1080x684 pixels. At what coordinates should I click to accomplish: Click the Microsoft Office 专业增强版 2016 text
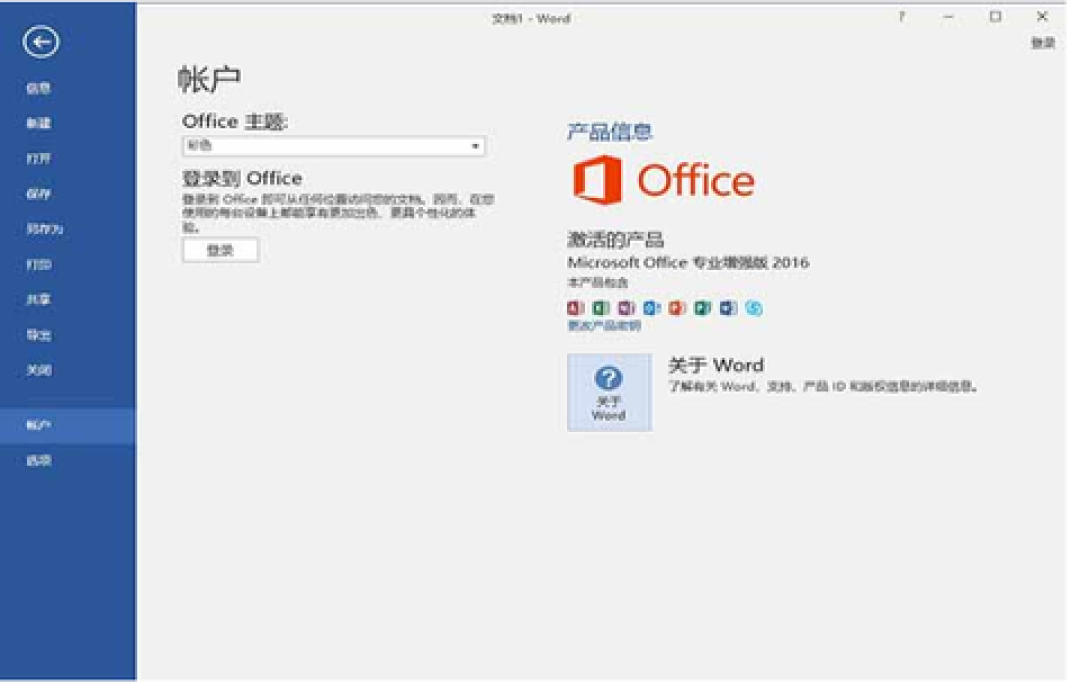tap(687, 262)
